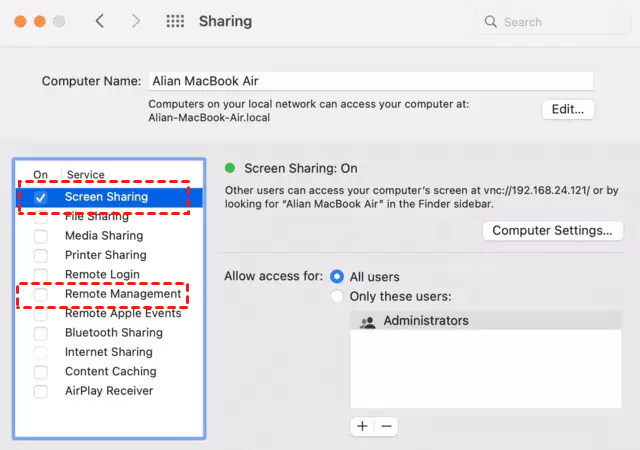640x450 pixels.
Task: Open the show-all grid icon
Action: point(175,21)
